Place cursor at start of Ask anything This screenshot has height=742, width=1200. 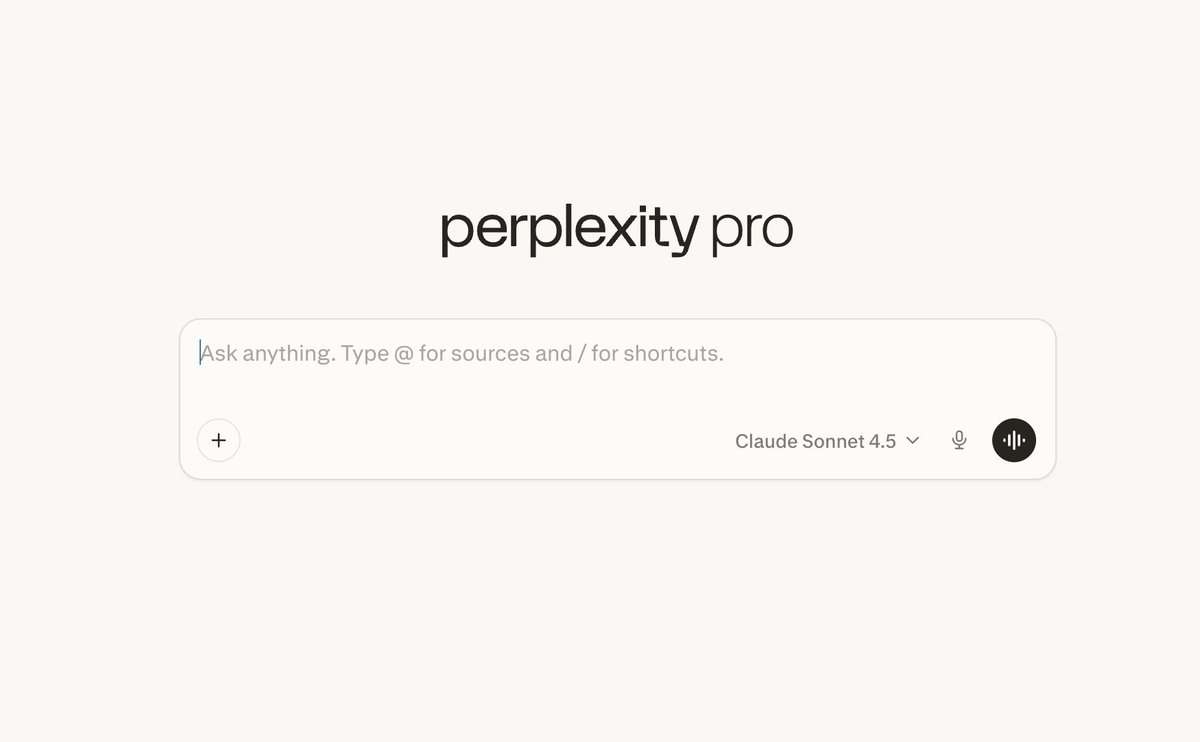(x=202, y=354)
